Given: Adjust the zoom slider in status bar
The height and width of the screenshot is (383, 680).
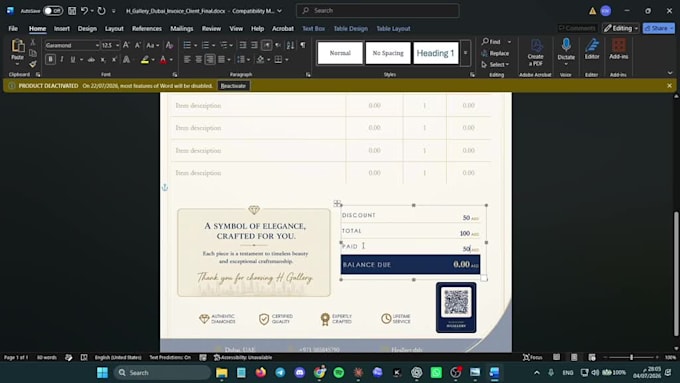Looking at the screenshot, I should point(631,357).
